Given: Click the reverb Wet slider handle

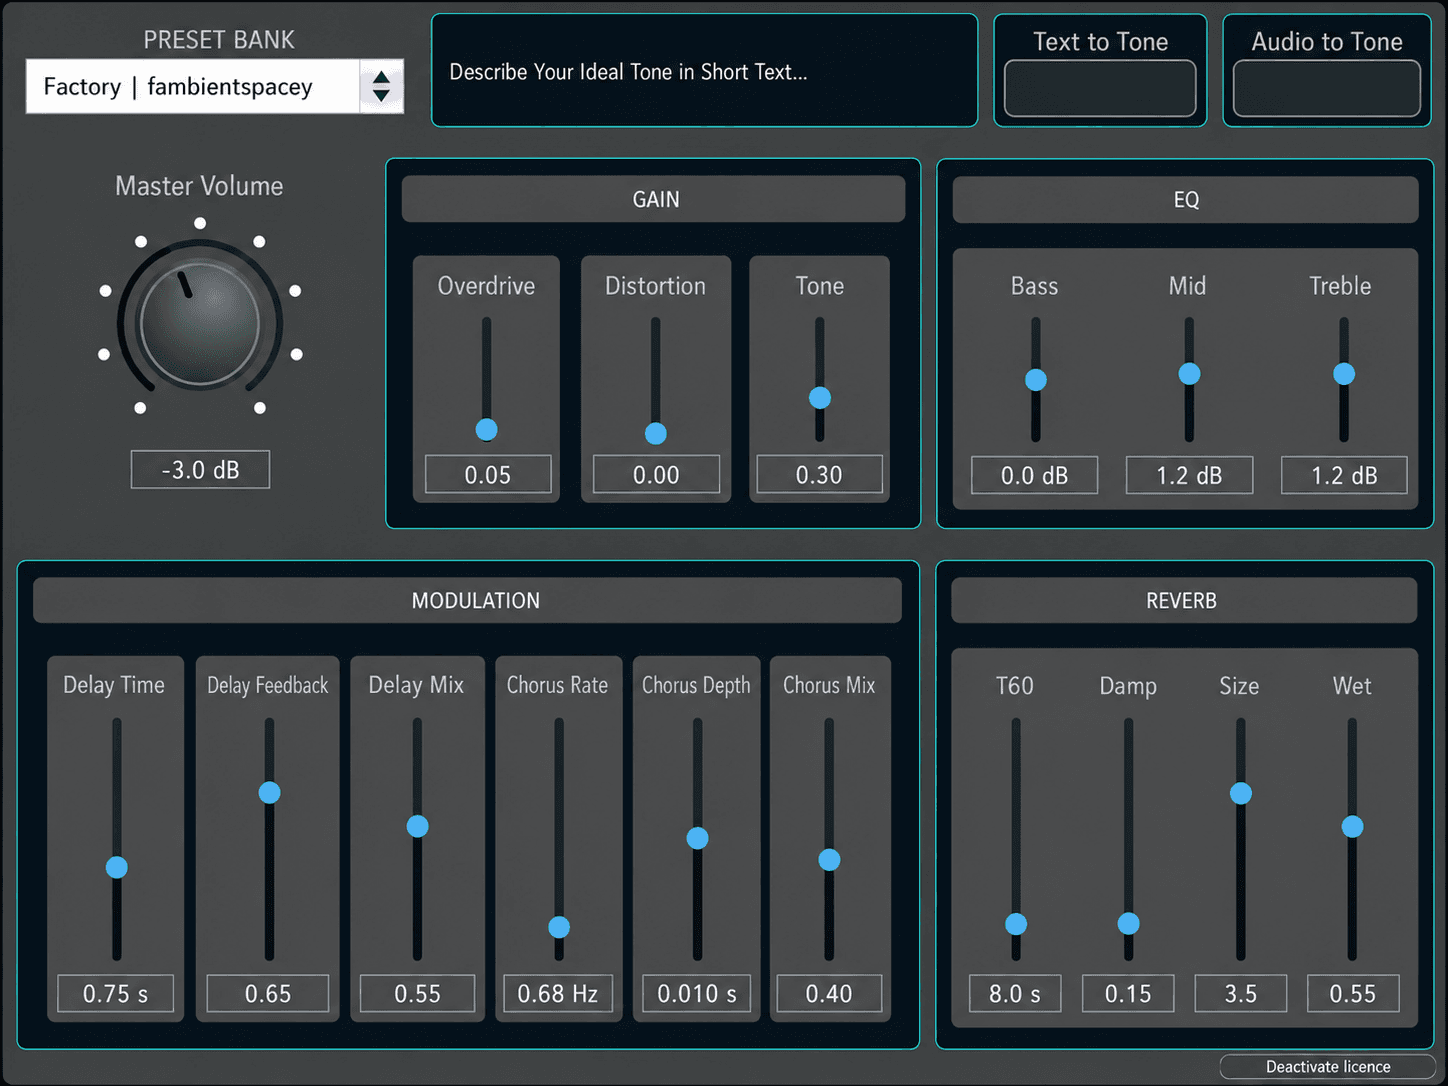Looking at the screenshot, I should [1352, 826].
